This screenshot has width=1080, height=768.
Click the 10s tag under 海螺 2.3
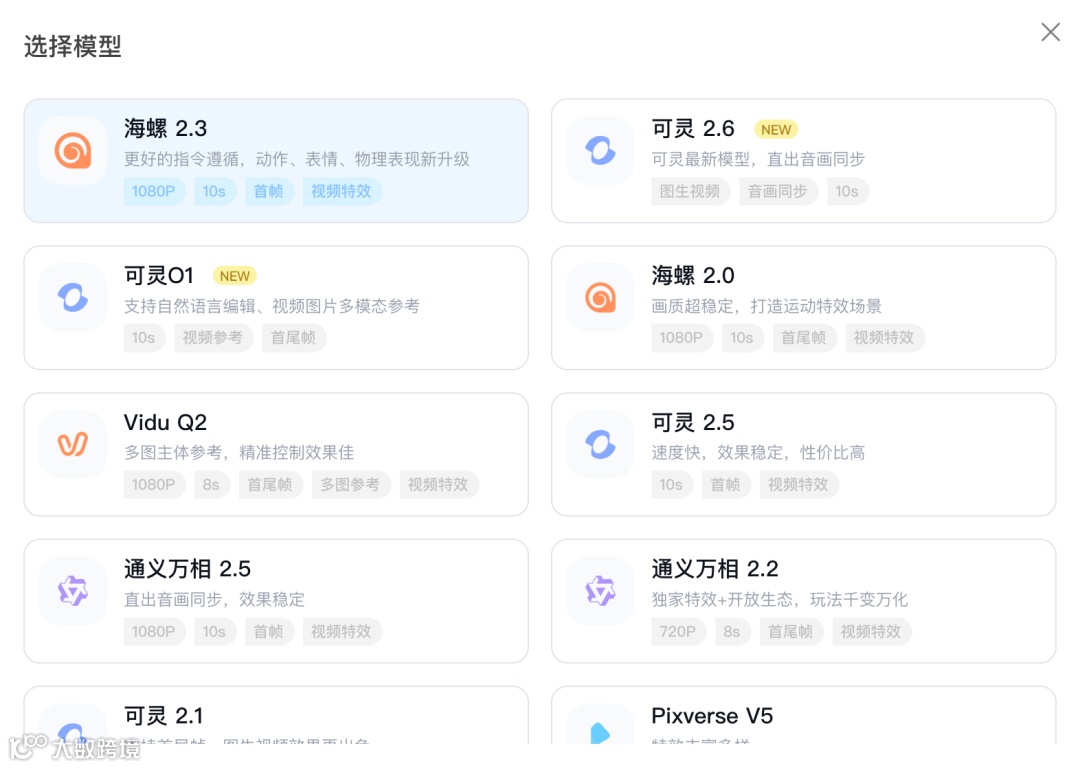point(214,191)
